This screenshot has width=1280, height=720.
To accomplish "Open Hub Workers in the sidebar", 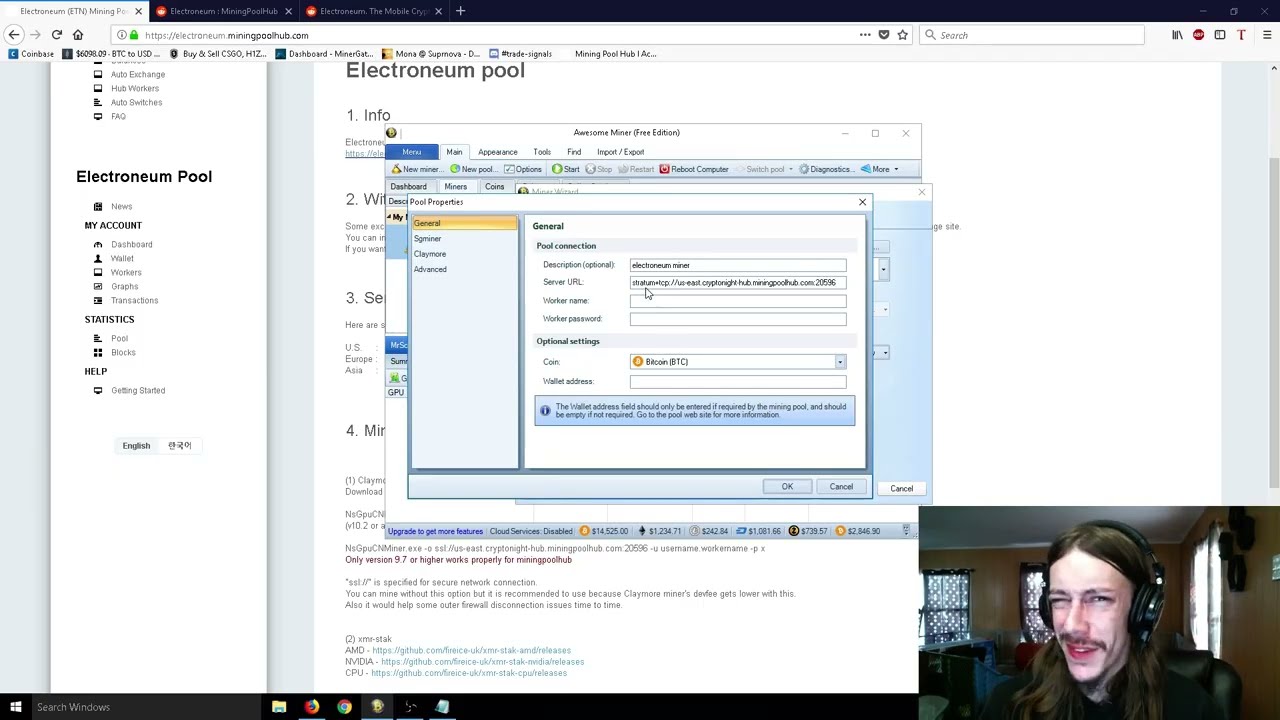I will pos(135,88).
